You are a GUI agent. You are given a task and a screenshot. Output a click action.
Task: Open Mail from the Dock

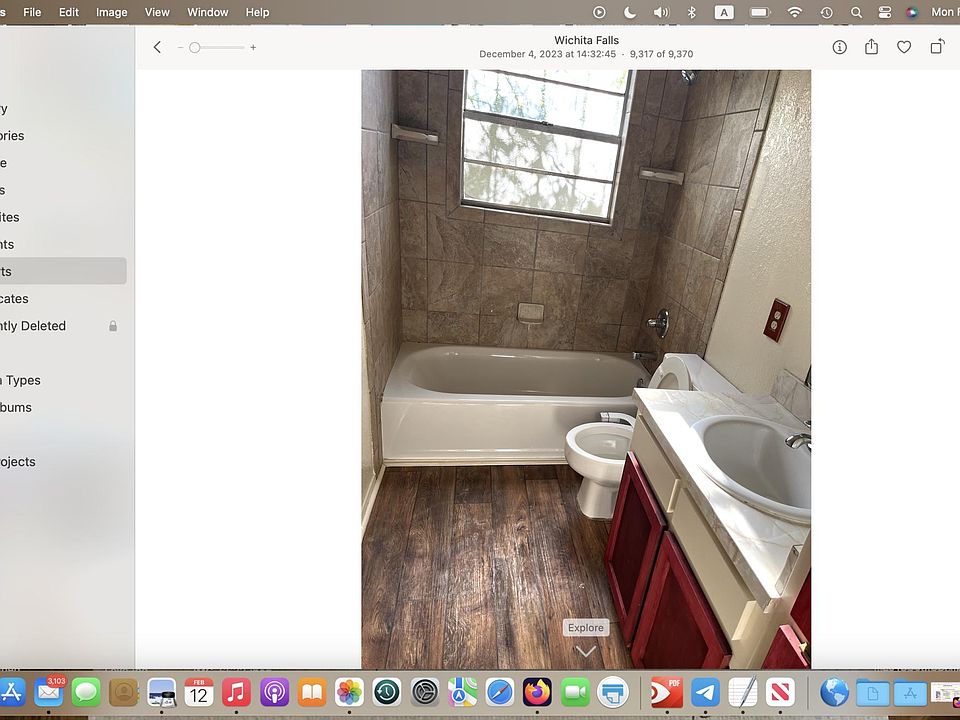(48, 693)
